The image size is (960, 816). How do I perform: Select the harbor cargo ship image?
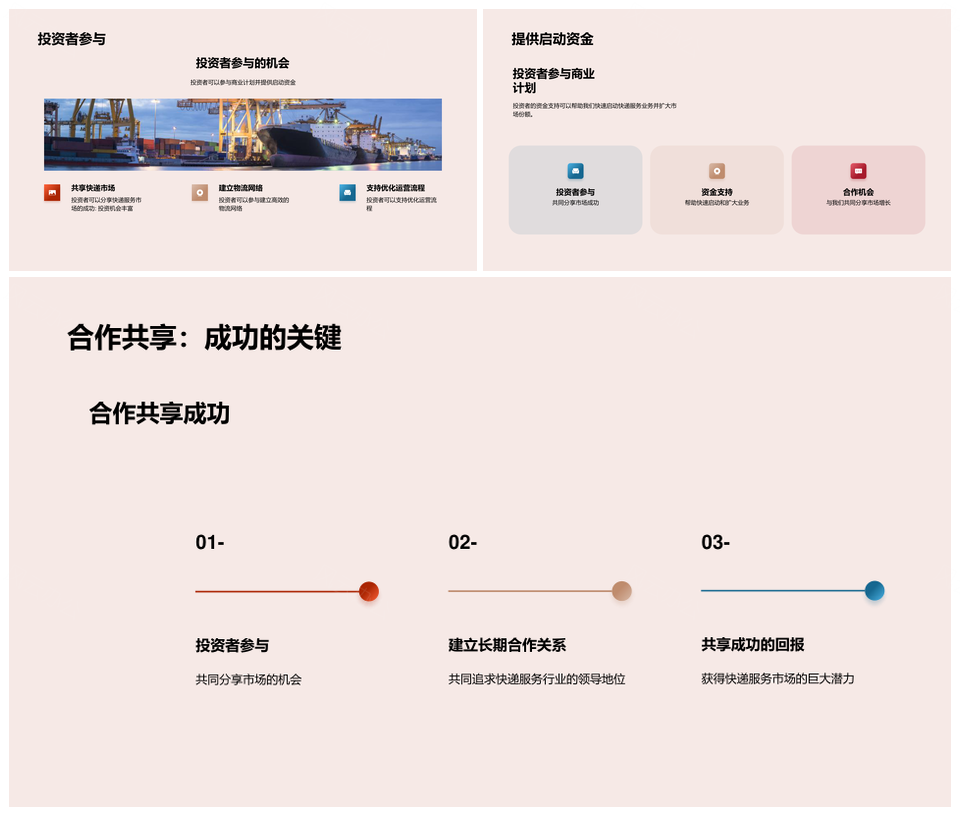click(x=243, y=134)
